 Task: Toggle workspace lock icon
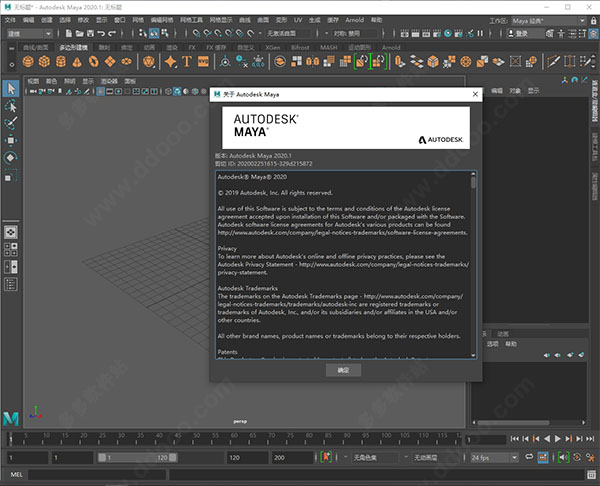coord(593,21)
